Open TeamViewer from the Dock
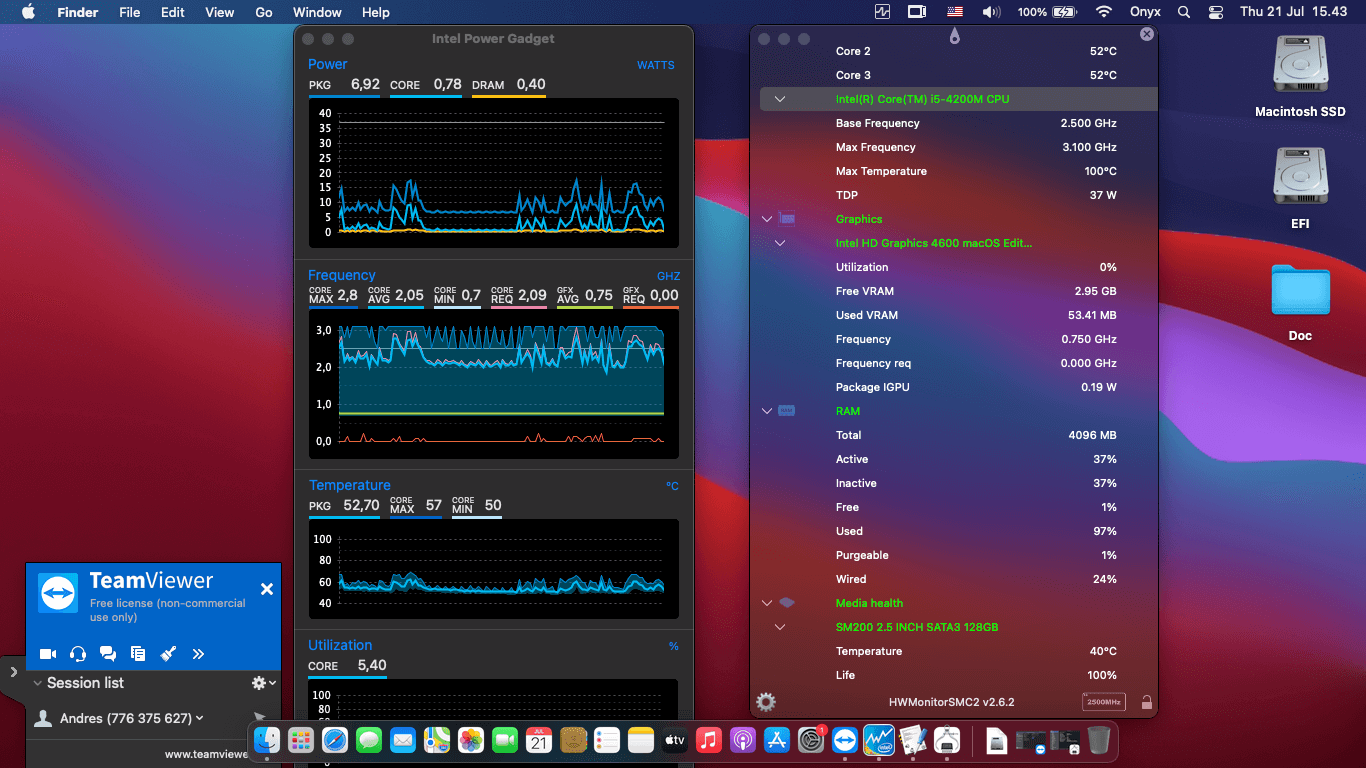The image size is (1366, 768). pyautogui.click(x=845, y=741)
